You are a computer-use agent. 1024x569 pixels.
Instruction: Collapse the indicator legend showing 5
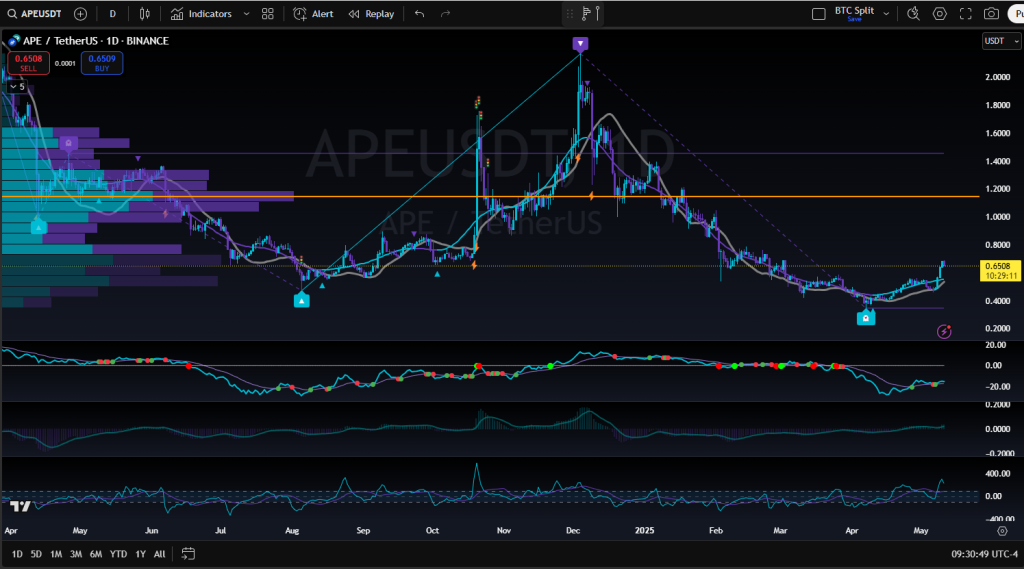click(18, 86)
